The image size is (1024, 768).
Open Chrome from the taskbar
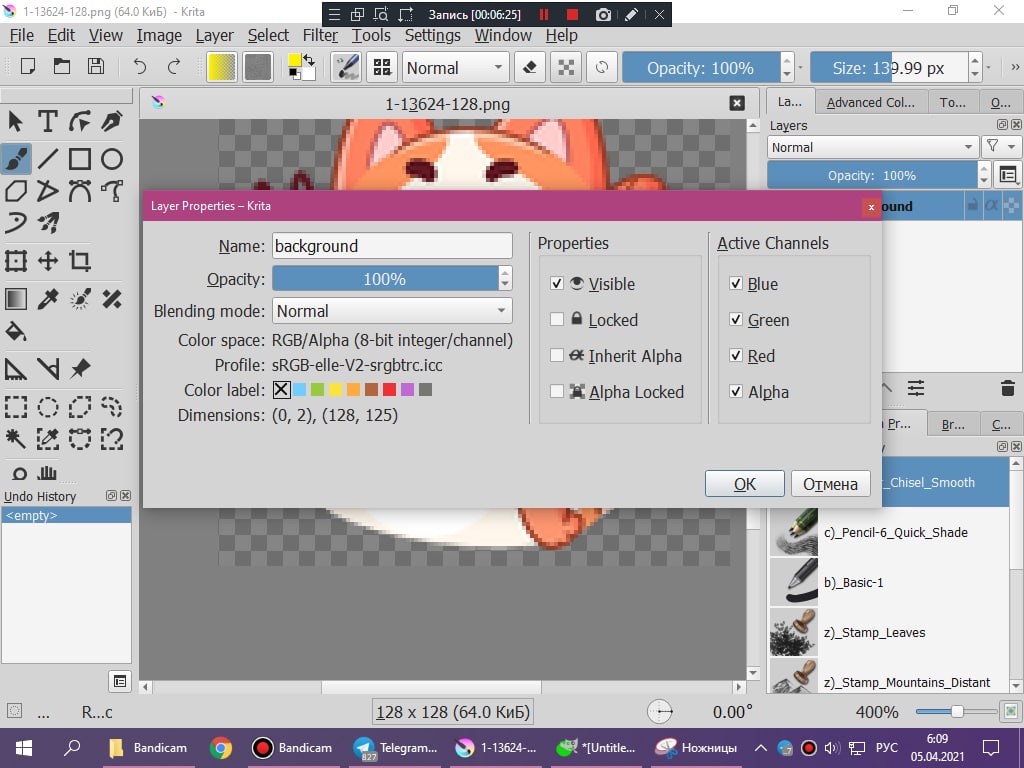tap(221, 748)
